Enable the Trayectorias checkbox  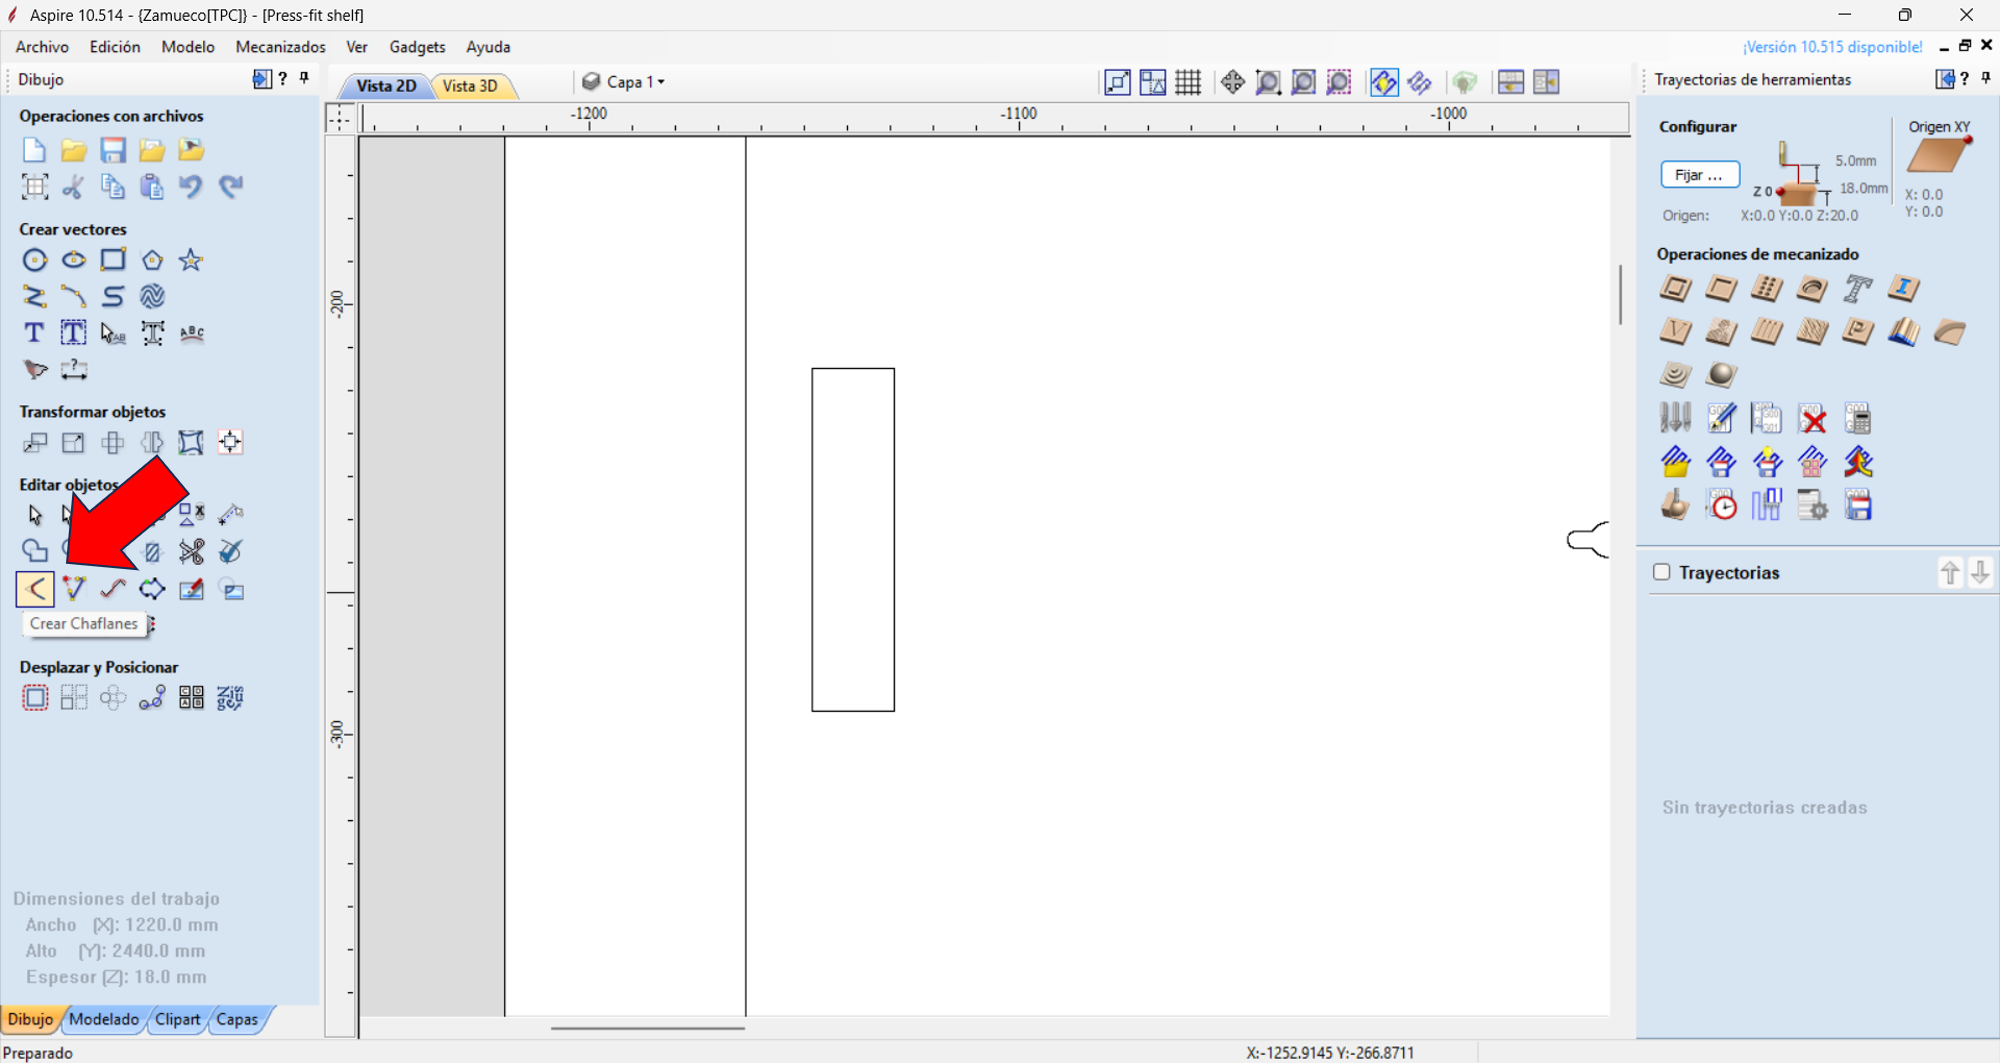(x=1662, y=572)
